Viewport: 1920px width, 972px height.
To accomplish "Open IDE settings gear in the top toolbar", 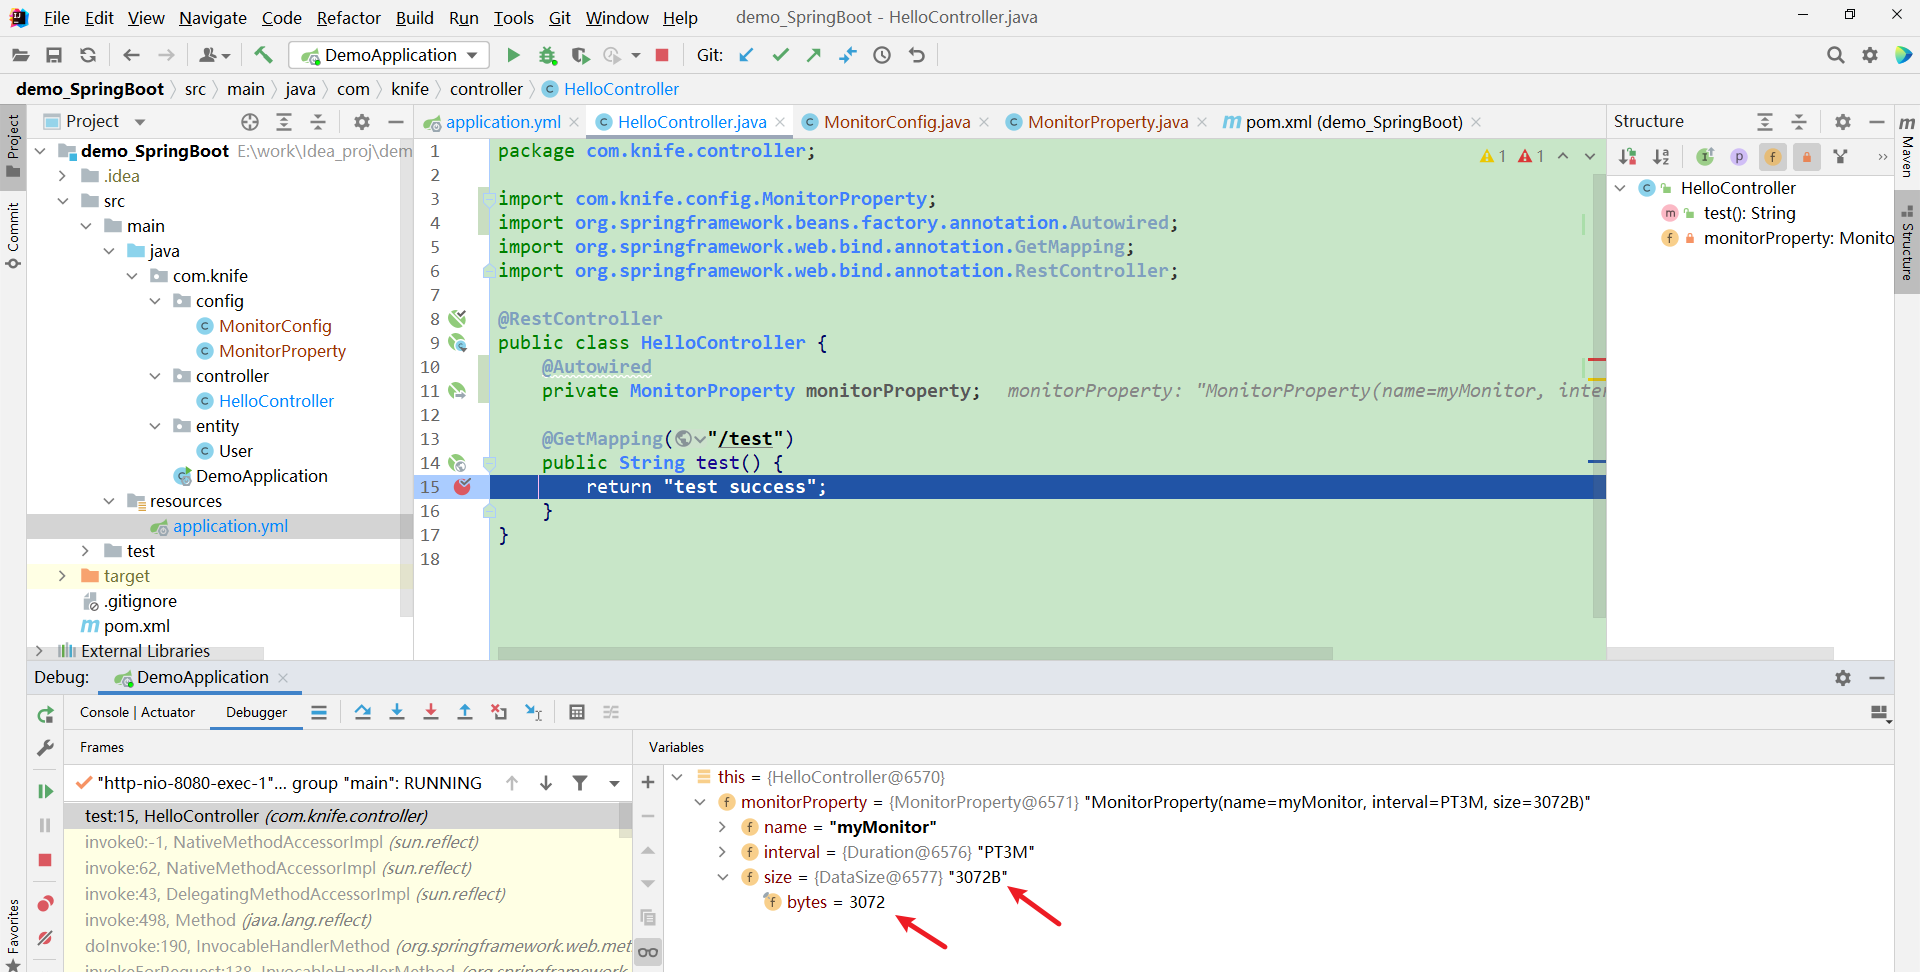I will point(1870,55).
